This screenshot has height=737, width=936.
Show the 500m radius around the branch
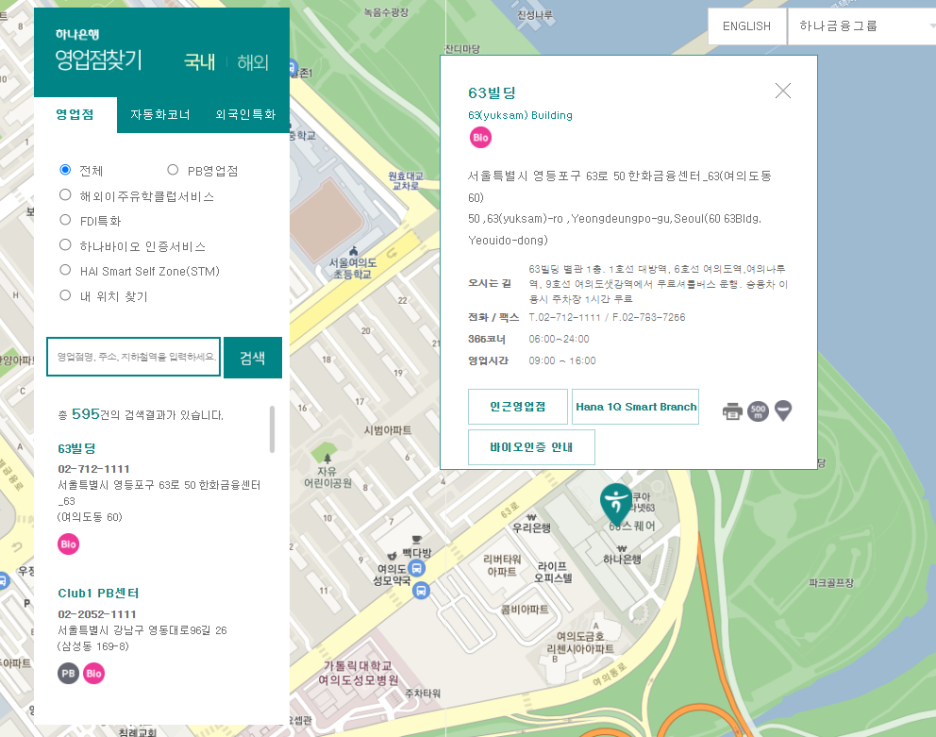758,411
